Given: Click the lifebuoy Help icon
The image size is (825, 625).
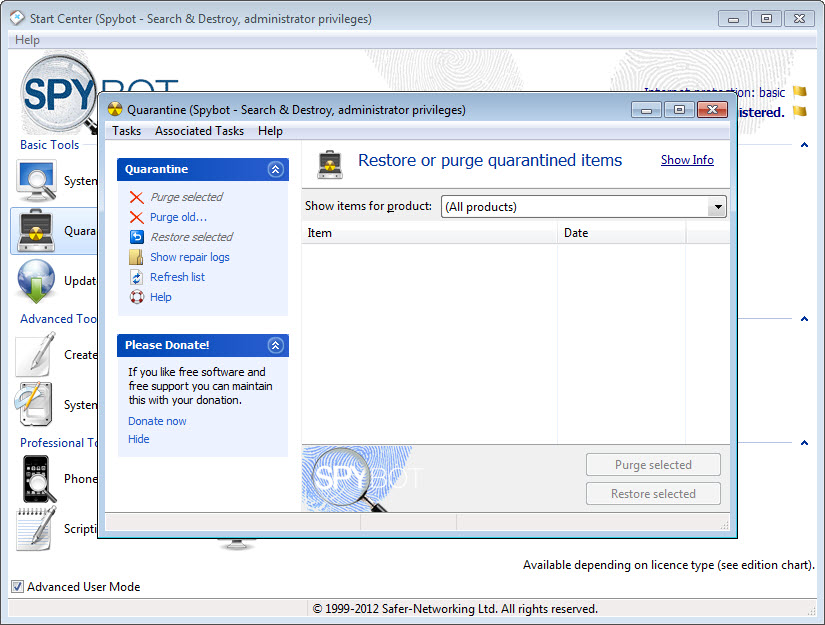Looking at the screenshot, I should click(x=136, y=297).
